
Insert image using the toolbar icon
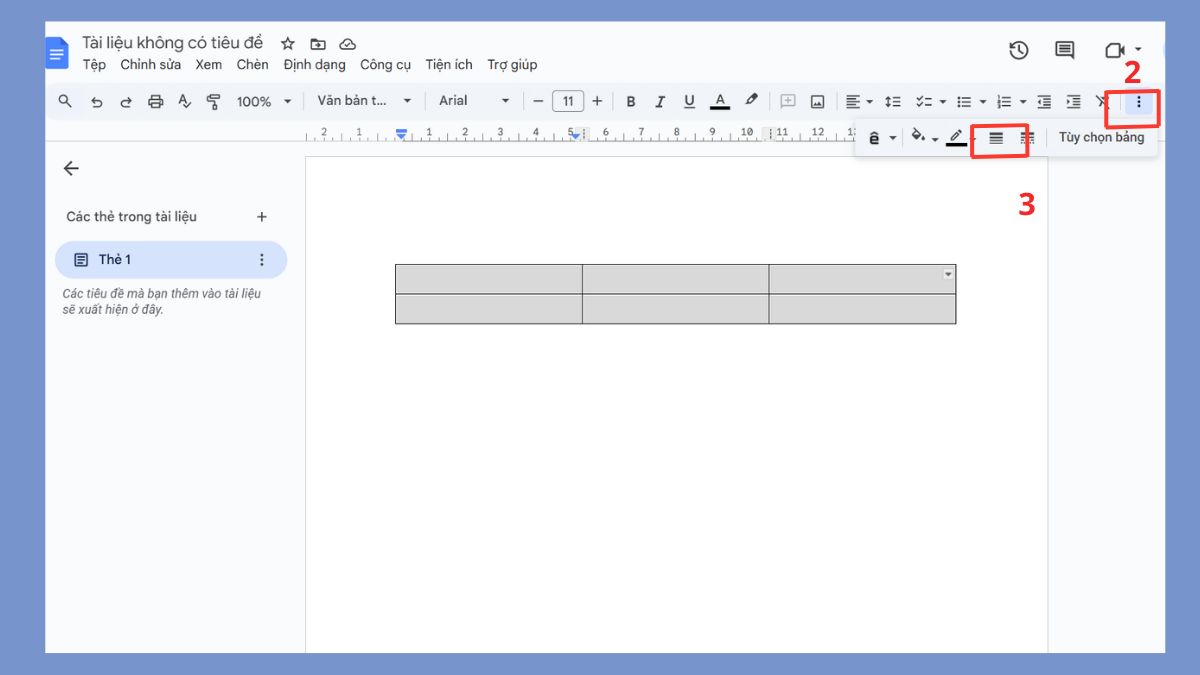[x=817, y=101]
